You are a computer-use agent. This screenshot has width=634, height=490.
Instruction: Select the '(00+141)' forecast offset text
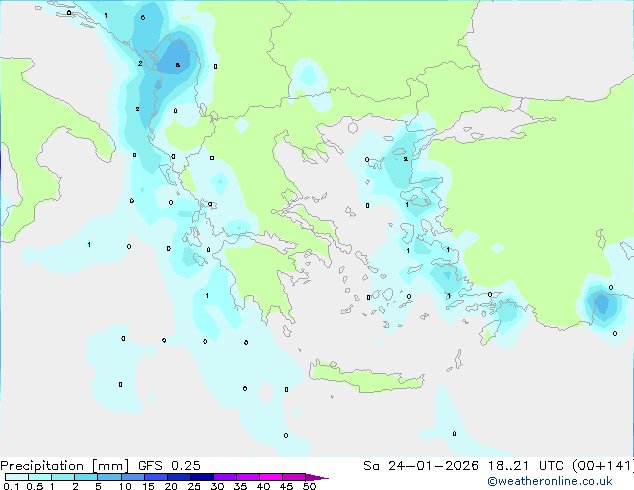coord(603,466)
